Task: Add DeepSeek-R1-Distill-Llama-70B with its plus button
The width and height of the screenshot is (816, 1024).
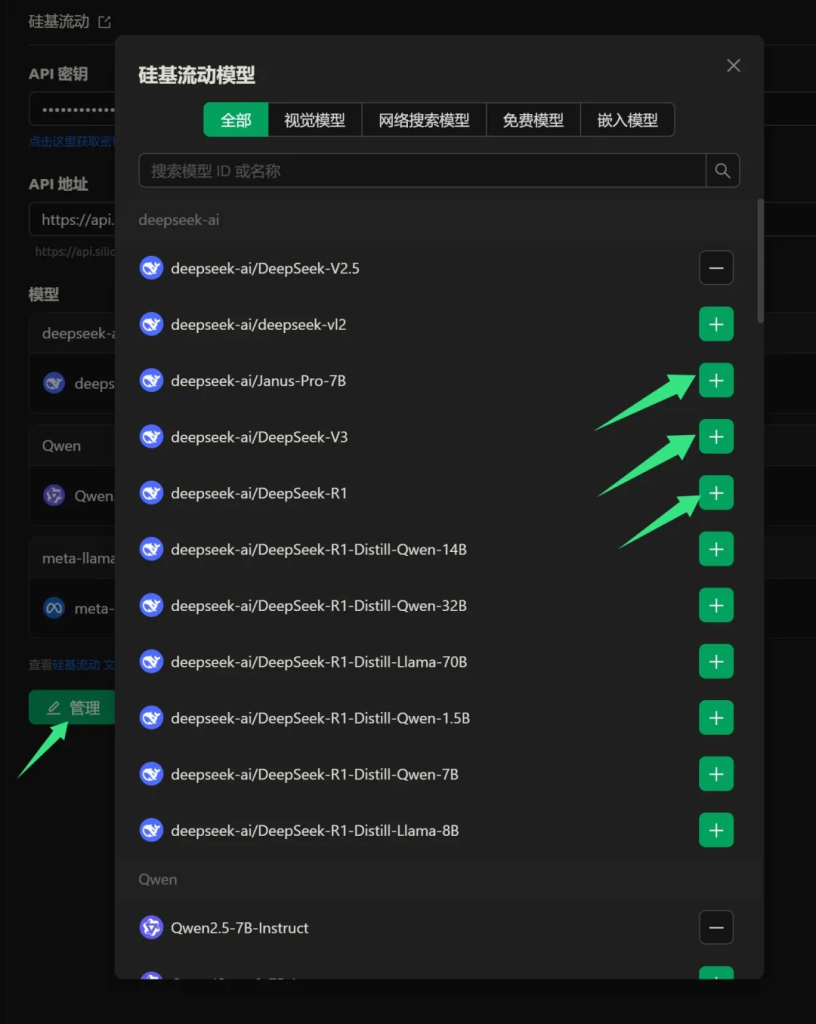Action: coord(716,662)
